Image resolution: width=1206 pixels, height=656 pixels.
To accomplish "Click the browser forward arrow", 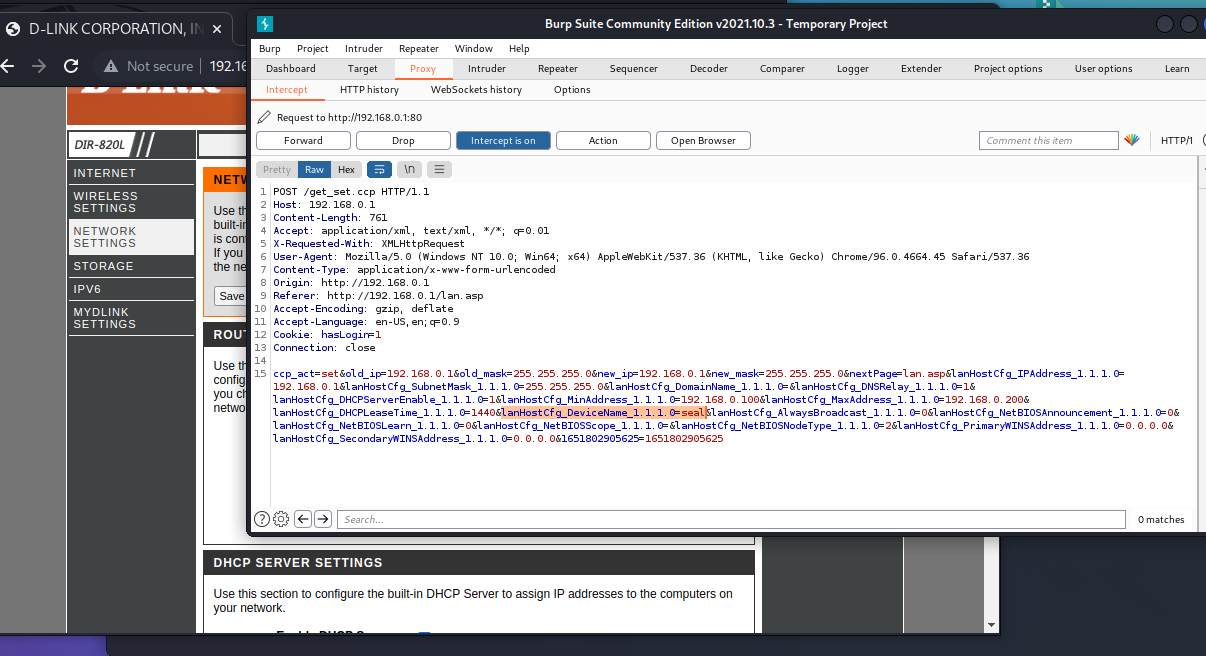I will (39, 66).
